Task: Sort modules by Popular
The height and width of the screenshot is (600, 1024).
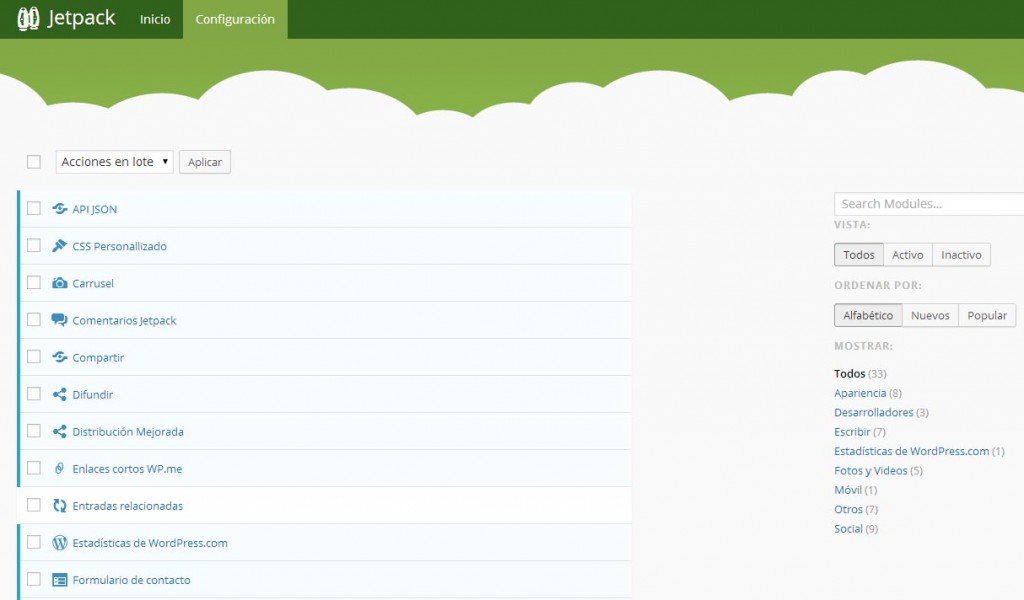Action: click(x=987, y=315)
